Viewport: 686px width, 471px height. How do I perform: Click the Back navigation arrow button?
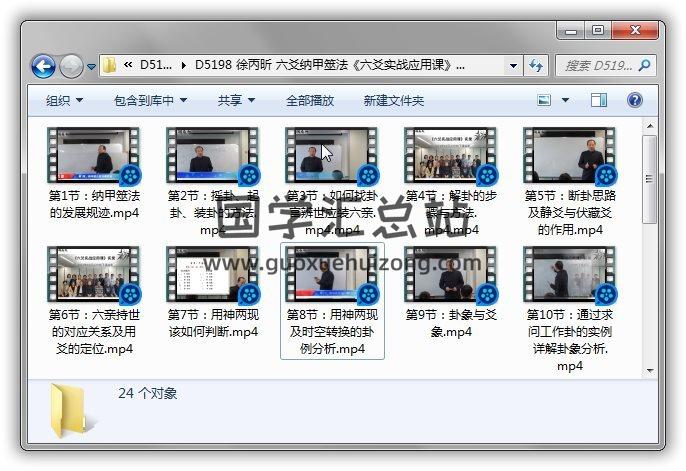[43, 67]
